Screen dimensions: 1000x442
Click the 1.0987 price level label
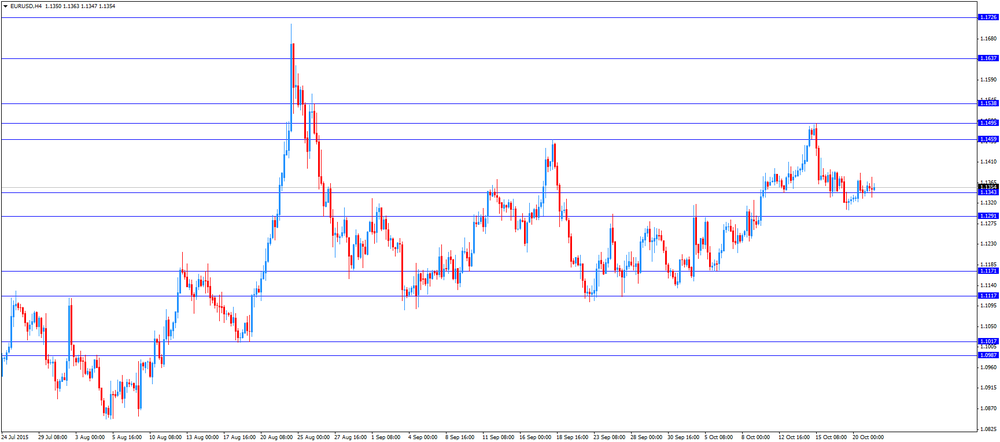click(x=987, y=355)
